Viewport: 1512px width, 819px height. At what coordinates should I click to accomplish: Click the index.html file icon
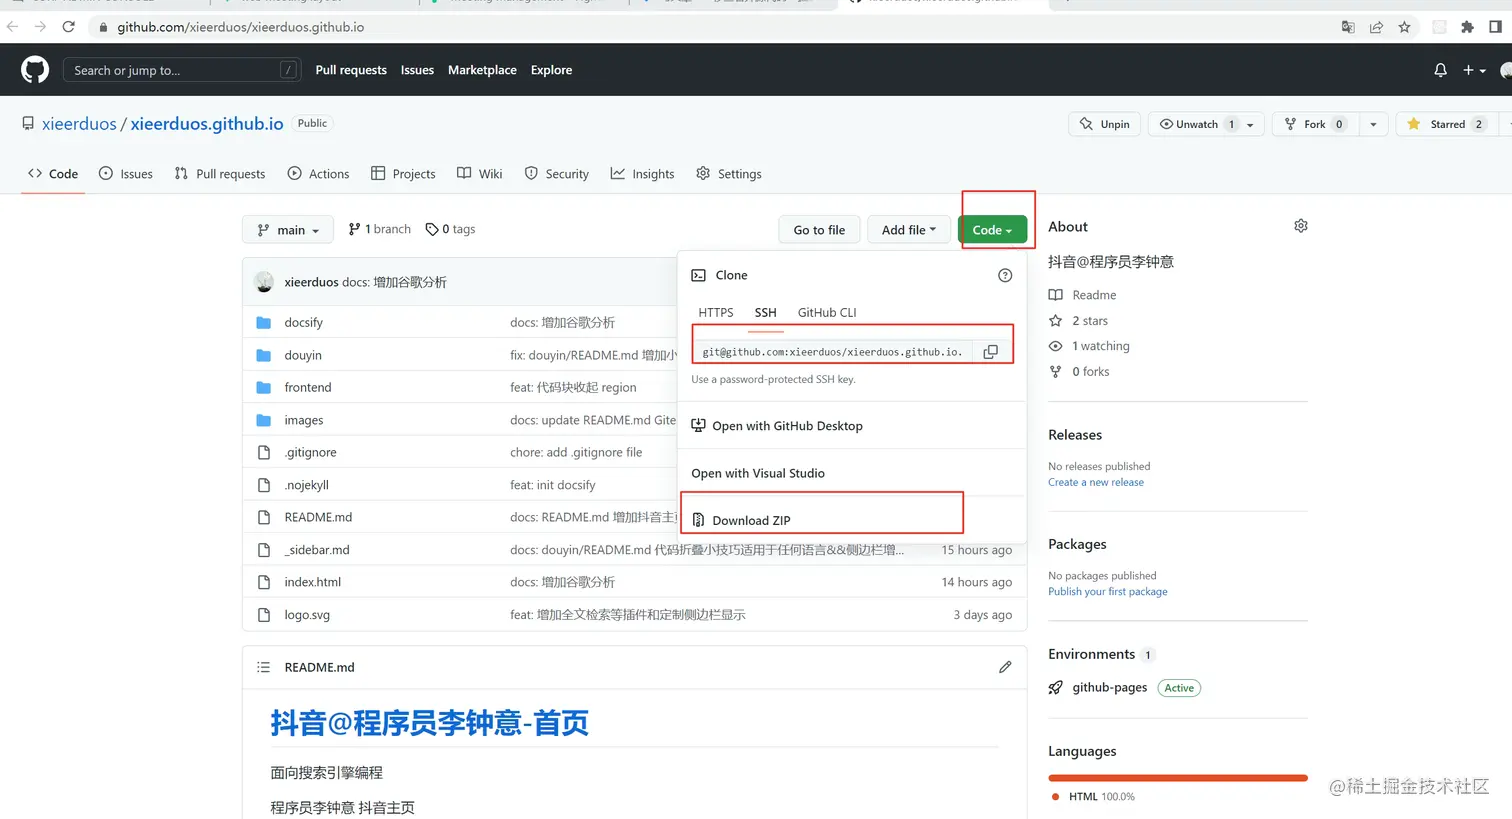[264, 582]
